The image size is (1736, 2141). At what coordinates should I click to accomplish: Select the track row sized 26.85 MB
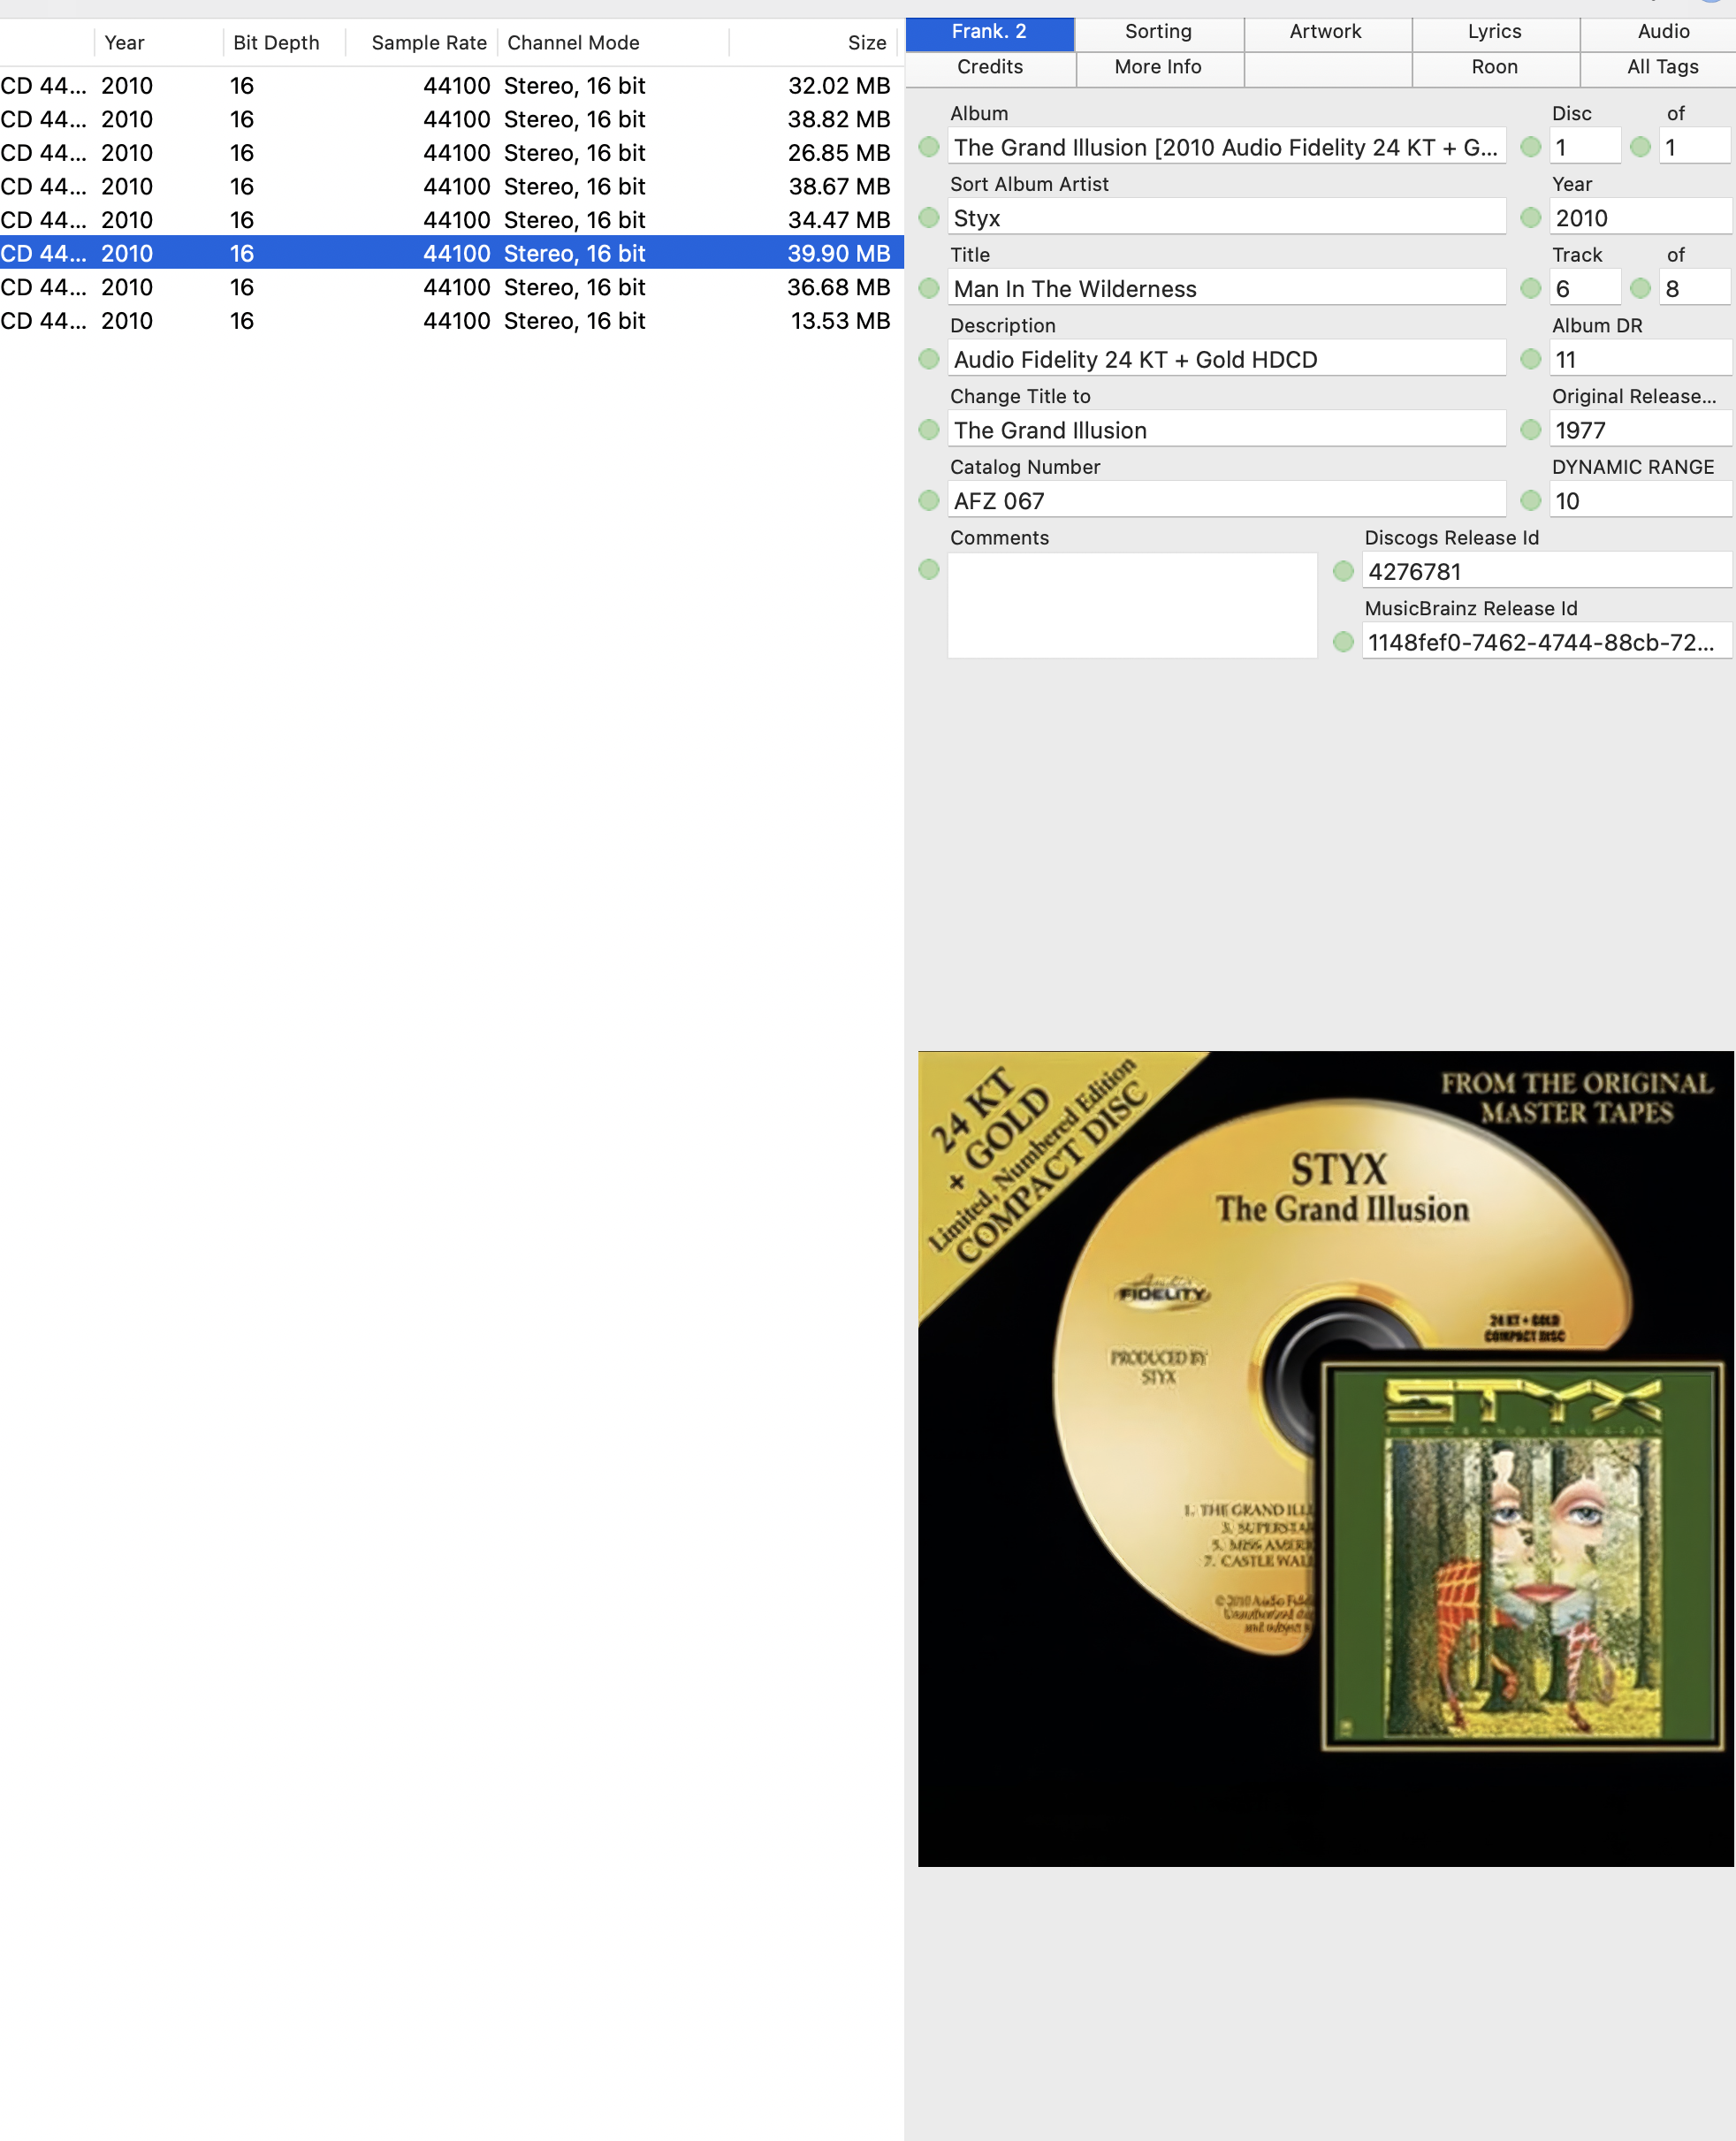[x=452, y=153]
